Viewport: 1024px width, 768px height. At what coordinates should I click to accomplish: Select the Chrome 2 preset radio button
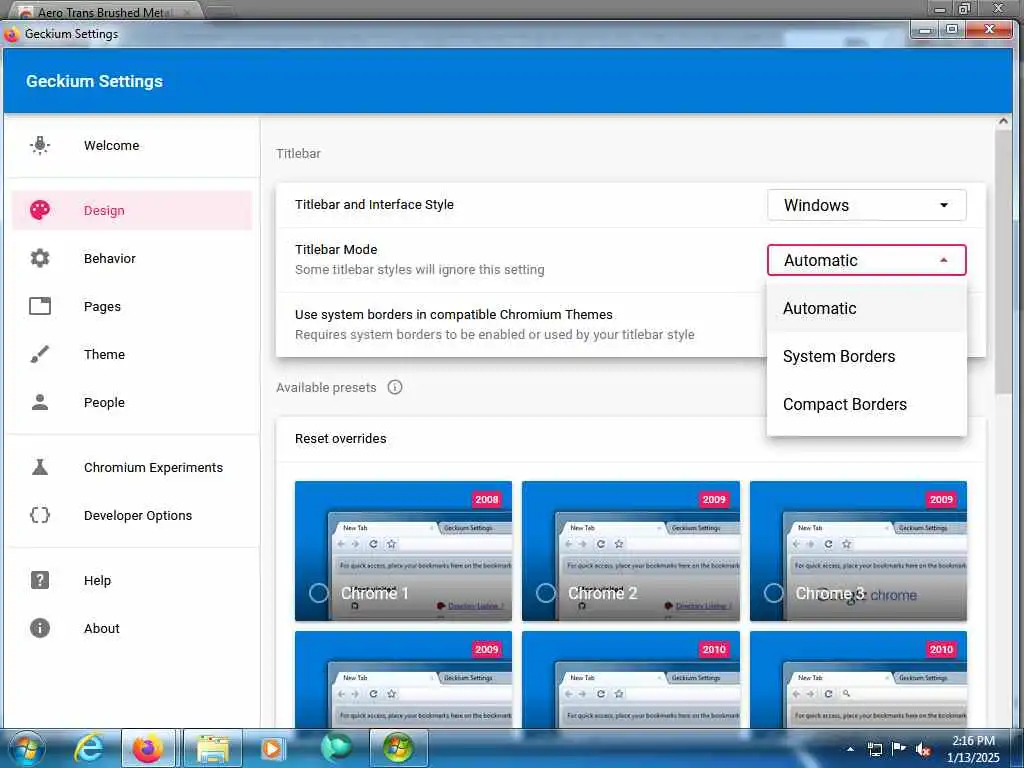click(x=546, y=593)
